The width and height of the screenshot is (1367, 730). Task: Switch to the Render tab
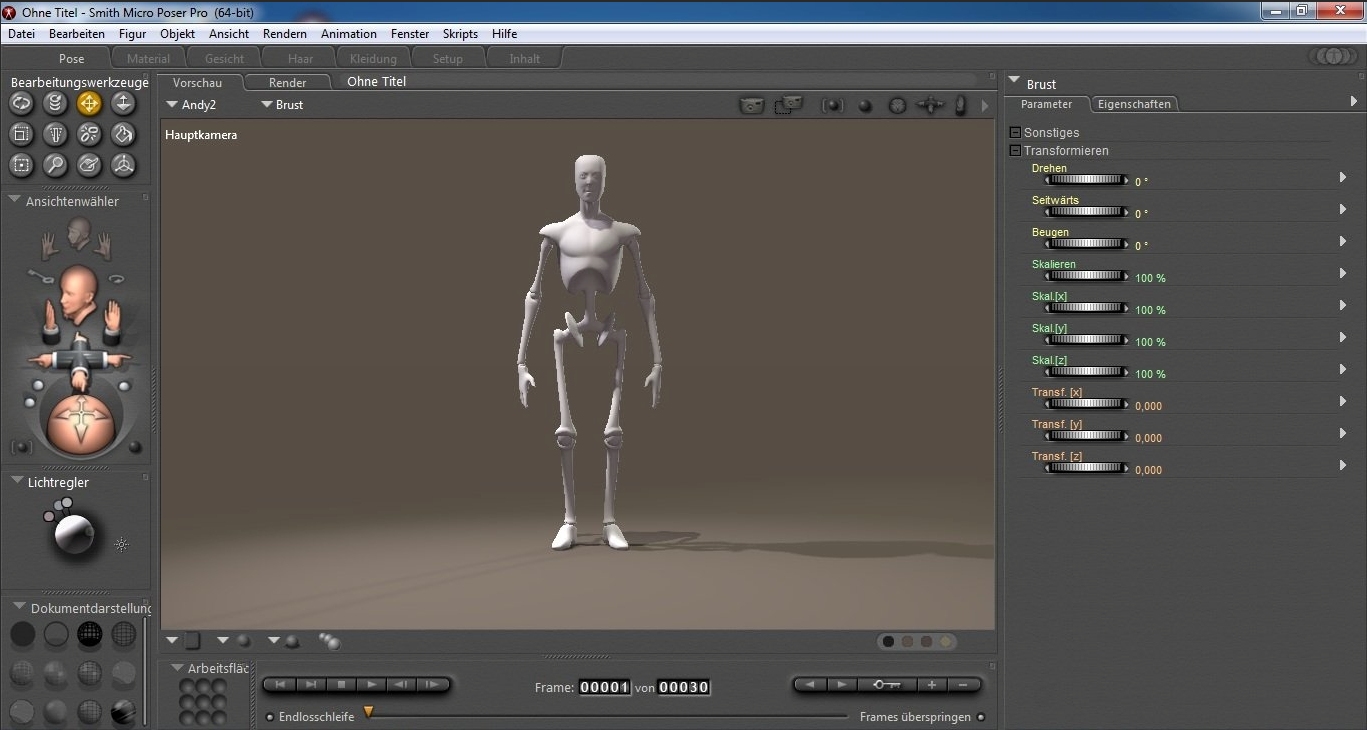click(x=287, y=82)
